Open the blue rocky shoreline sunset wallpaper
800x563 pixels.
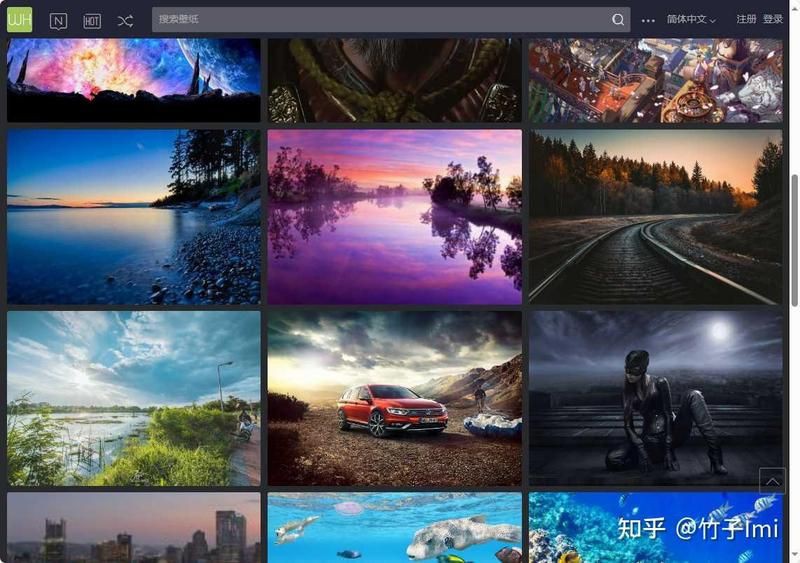(x=133, y=217)
